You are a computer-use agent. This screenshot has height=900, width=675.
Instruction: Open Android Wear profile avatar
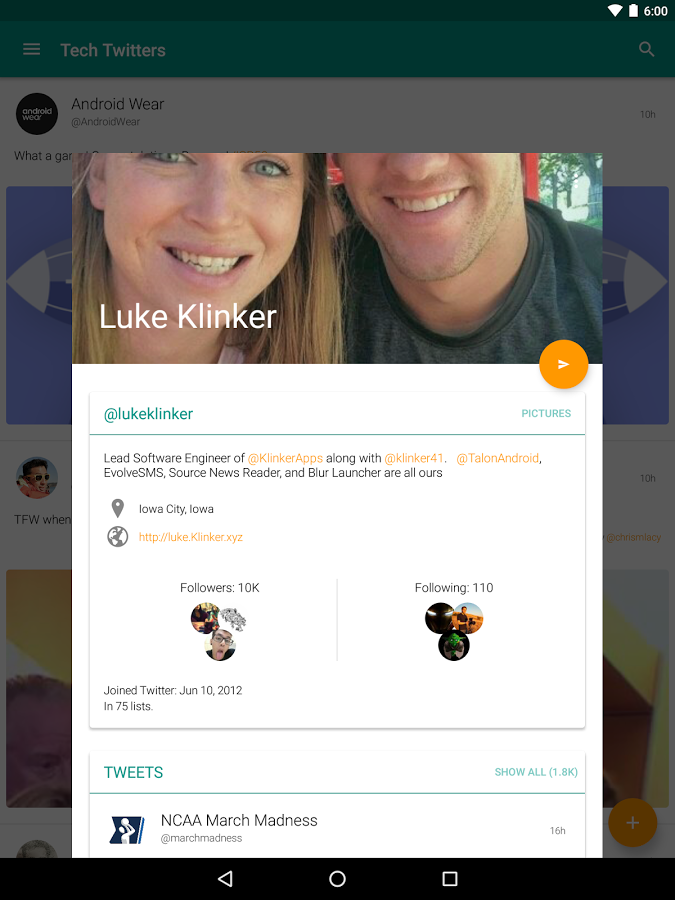(x=37, y=114)
